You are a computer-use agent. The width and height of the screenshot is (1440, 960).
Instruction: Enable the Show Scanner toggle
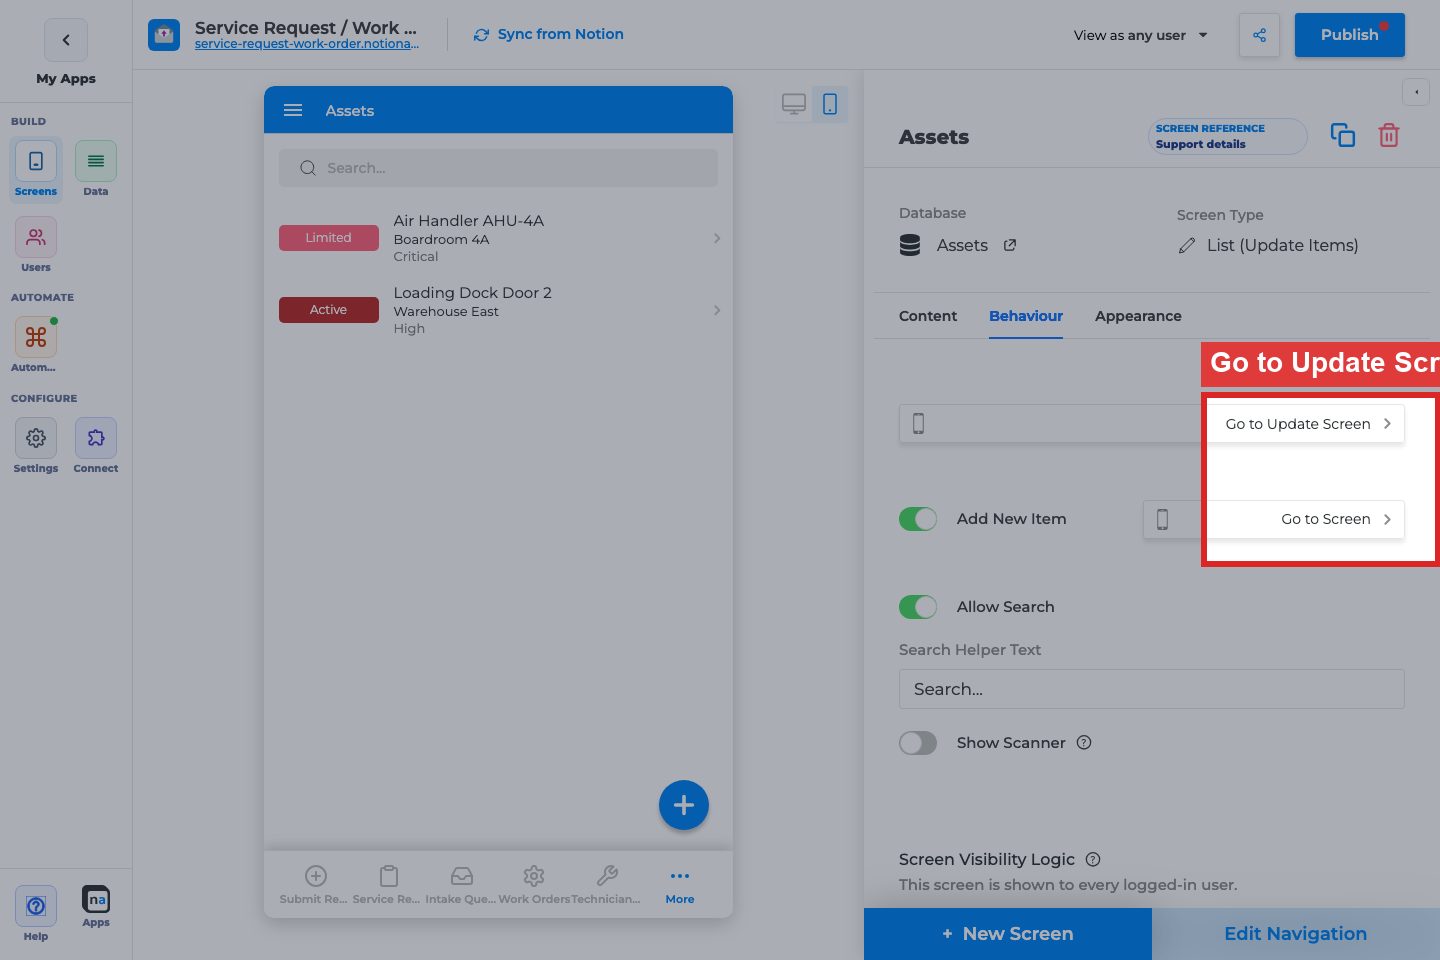point(918,743)
